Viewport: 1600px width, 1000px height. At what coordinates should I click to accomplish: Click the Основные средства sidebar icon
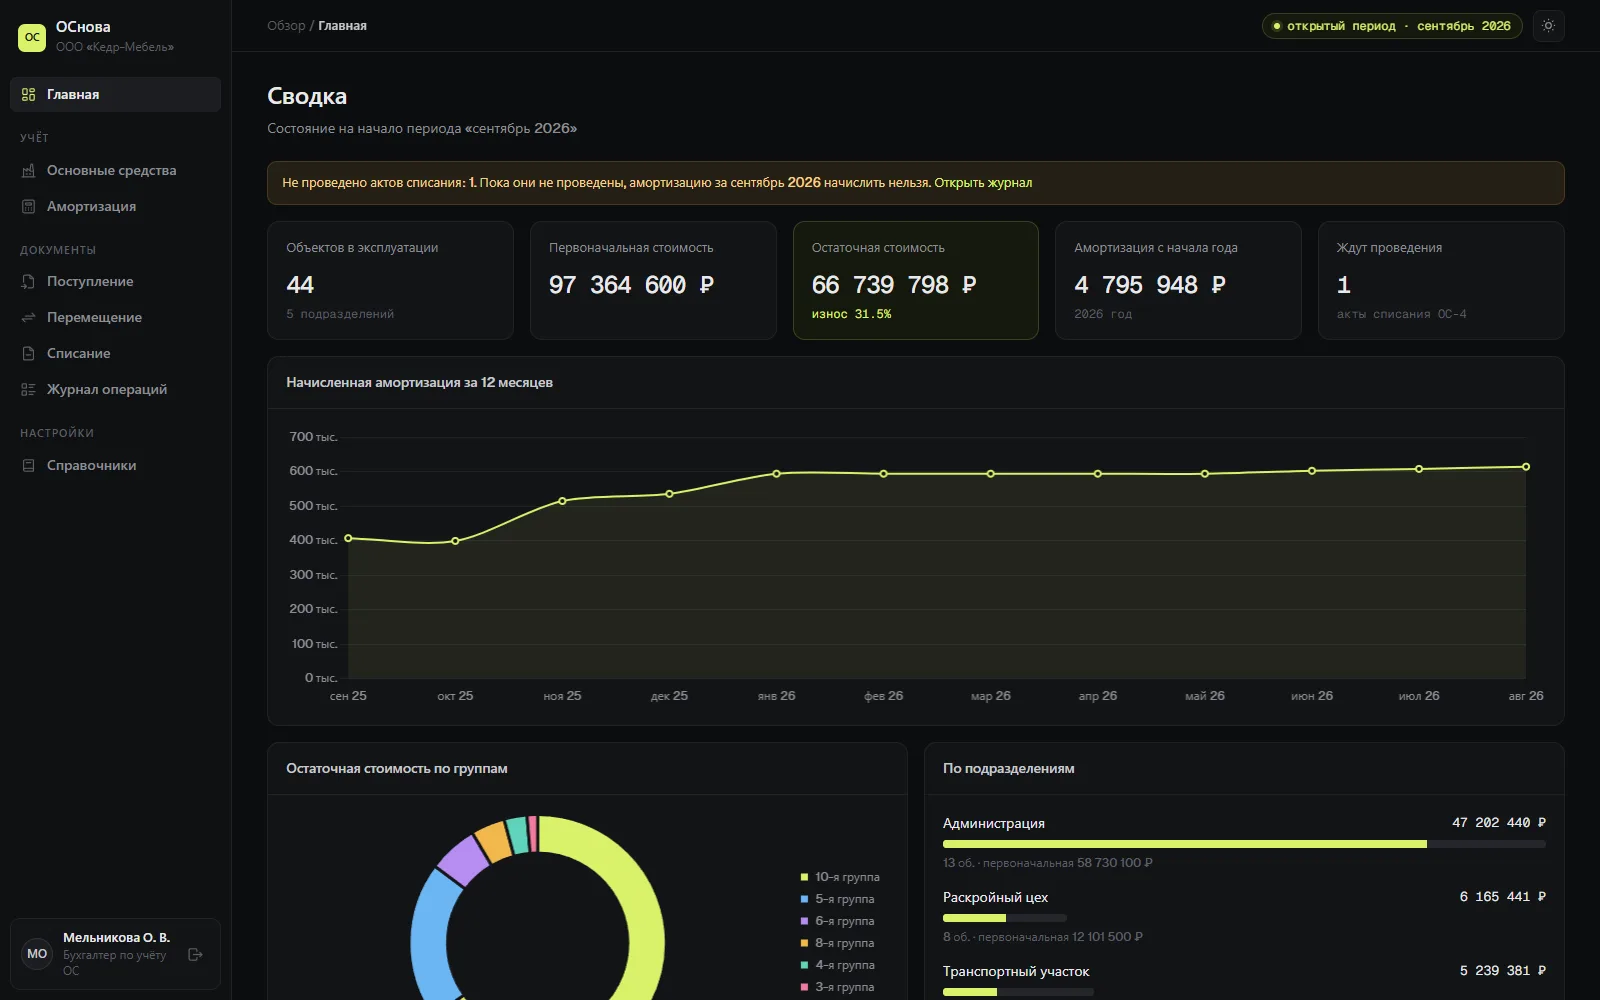click(x=28, y=171)
